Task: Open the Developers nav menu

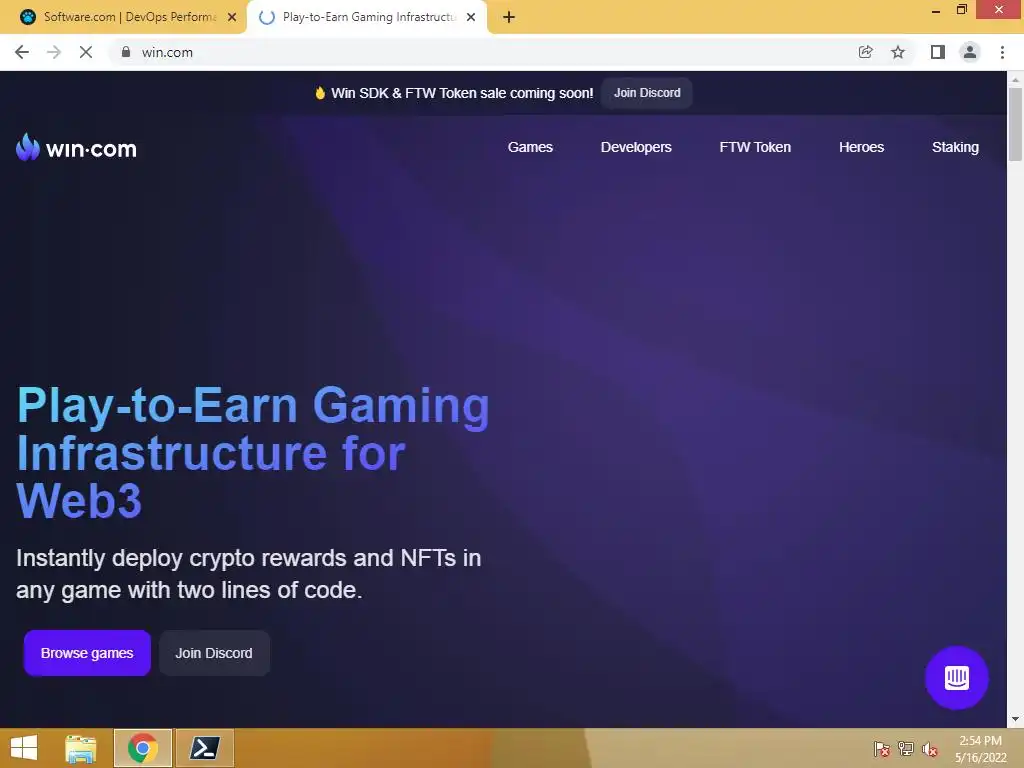Action: [636, 147]
